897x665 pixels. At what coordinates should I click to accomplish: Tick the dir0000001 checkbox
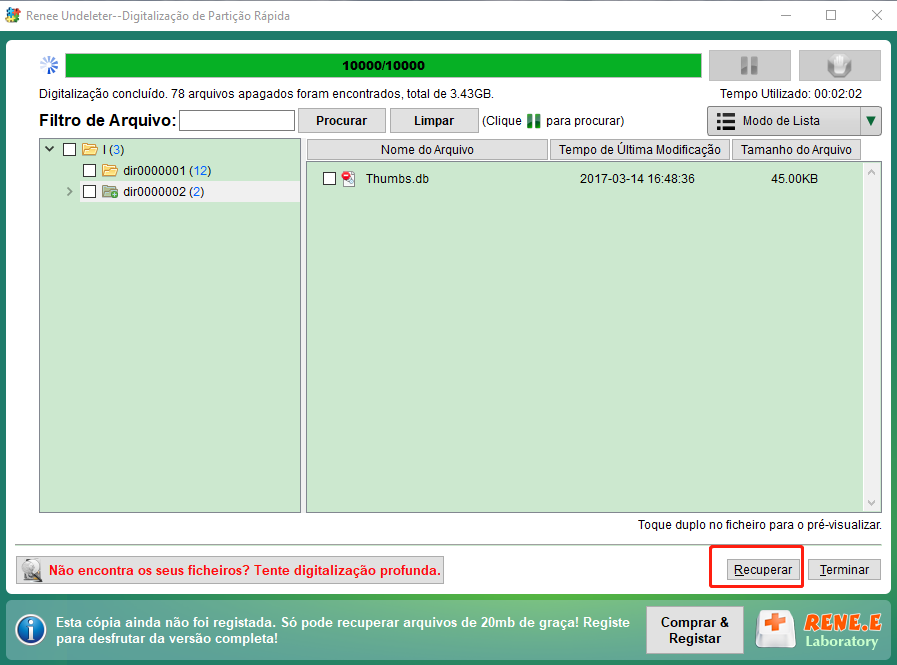pyautogui.click(x=89, y=171)
